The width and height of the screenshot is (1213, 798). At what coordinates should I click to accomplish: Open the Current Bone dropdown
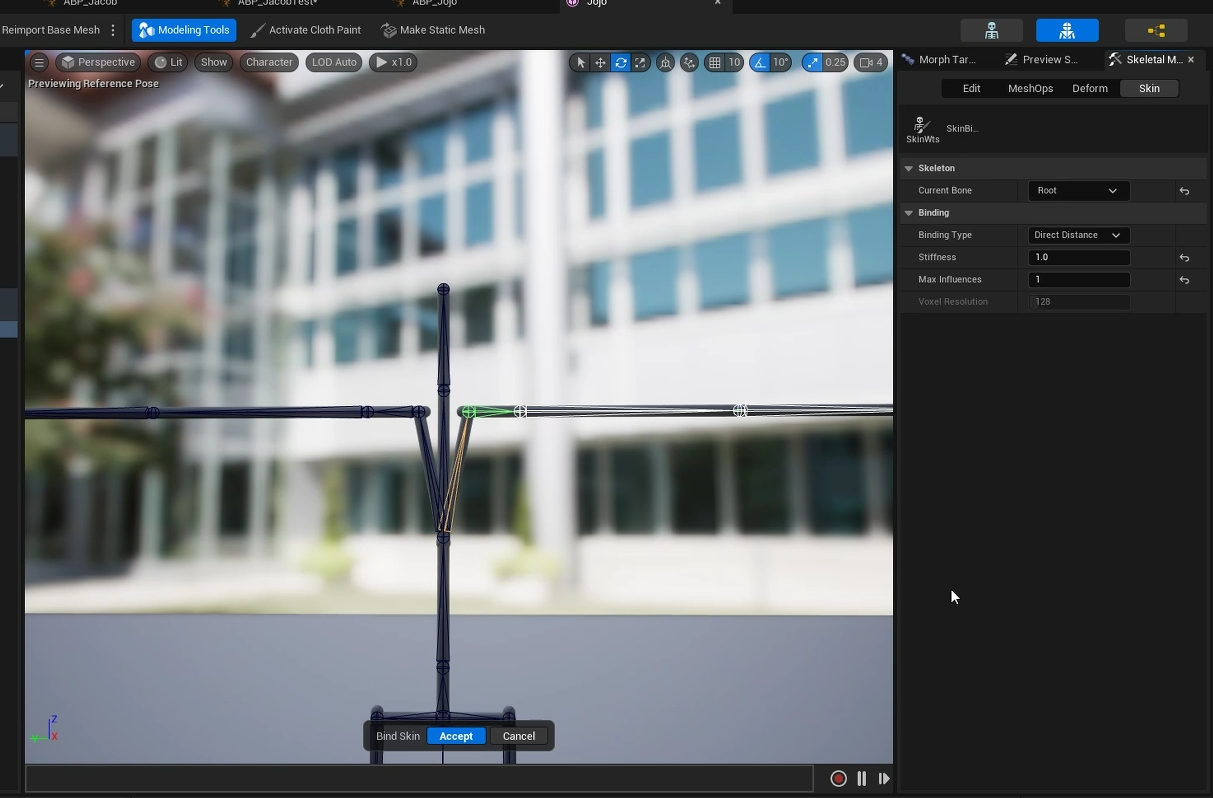(x=1078, y=190)
